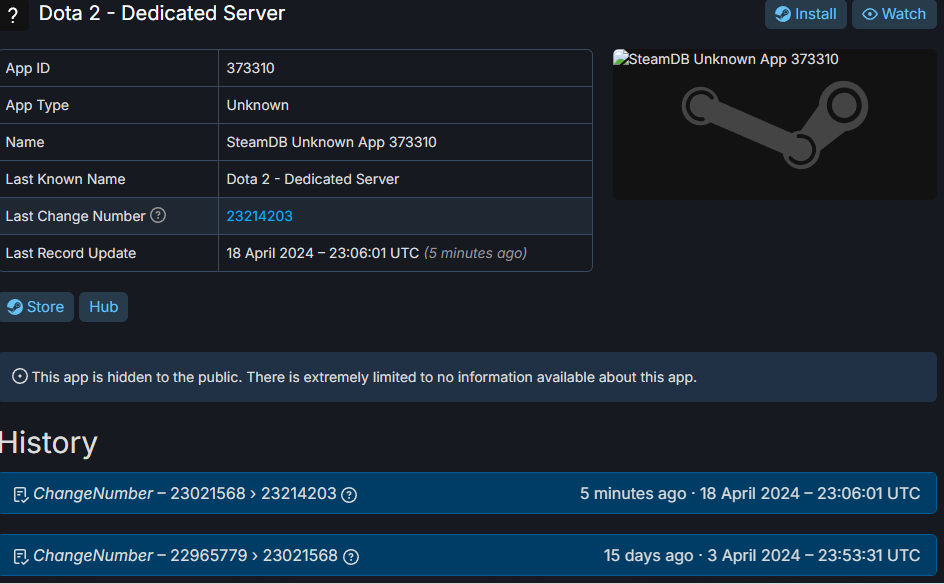Click timestamp 18 April 2024 – 23:06:01 UTC in history
The width and height of the screenshot is (944, 584).
[x=810, y=494]
